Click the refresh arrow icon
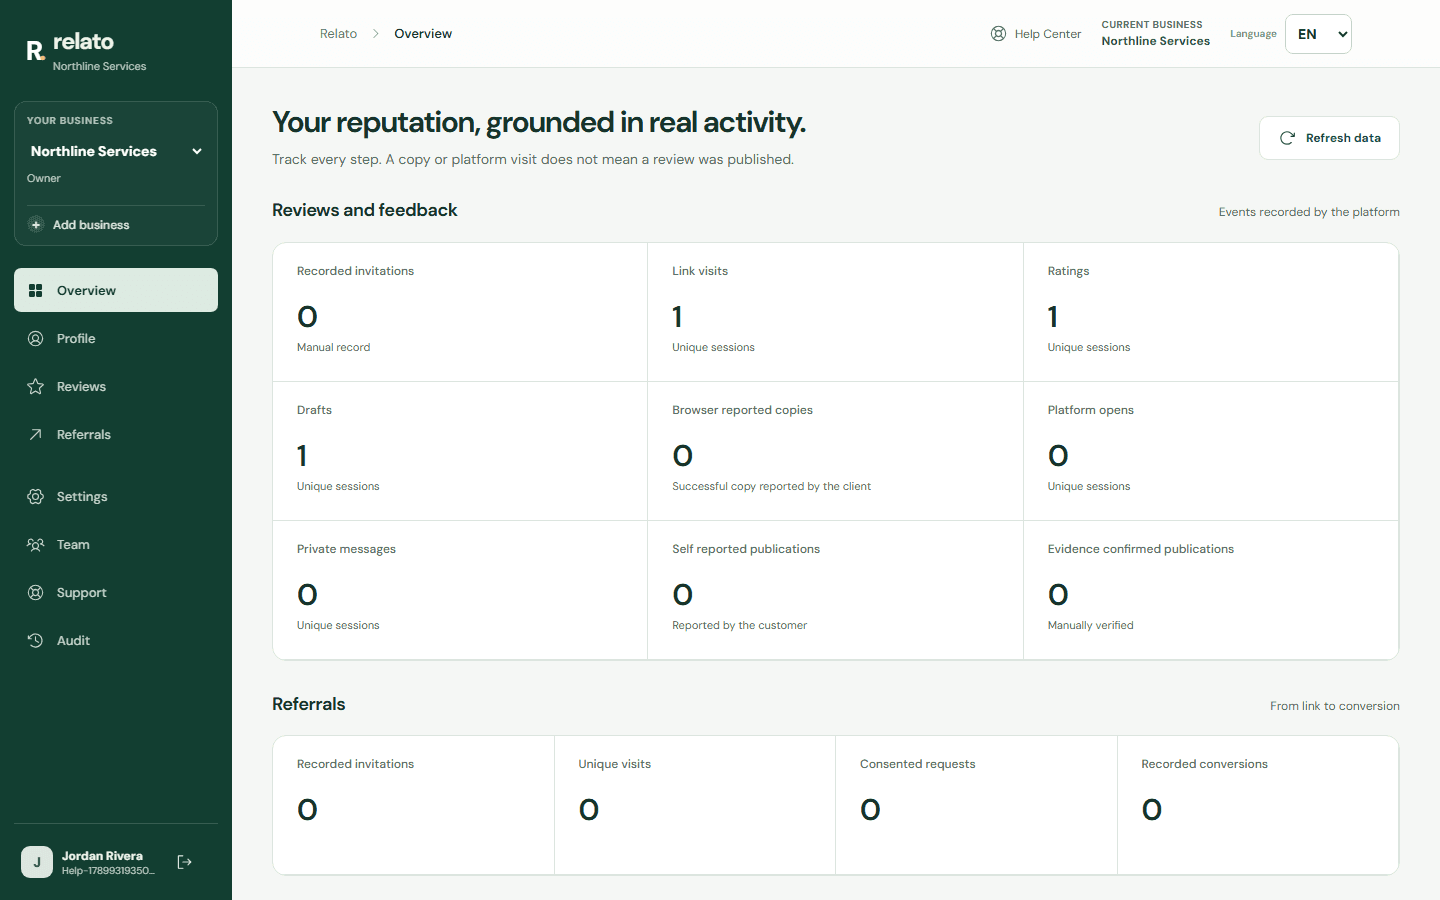 point(1287,138)
